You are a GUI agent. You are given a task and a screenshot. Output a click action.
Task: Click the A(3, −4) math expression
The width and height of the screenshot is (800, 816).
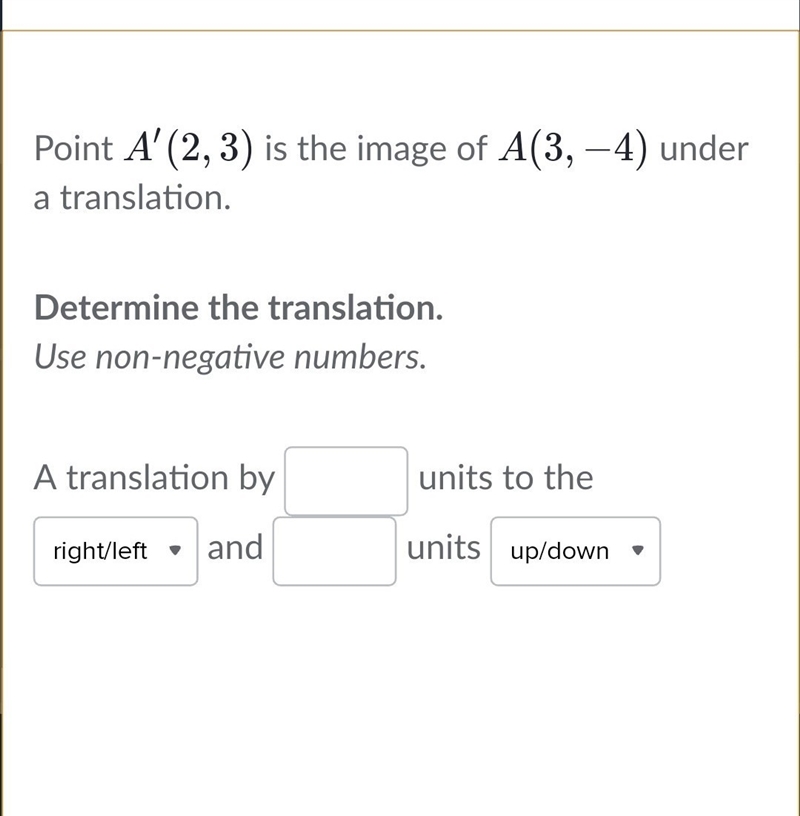573,149
